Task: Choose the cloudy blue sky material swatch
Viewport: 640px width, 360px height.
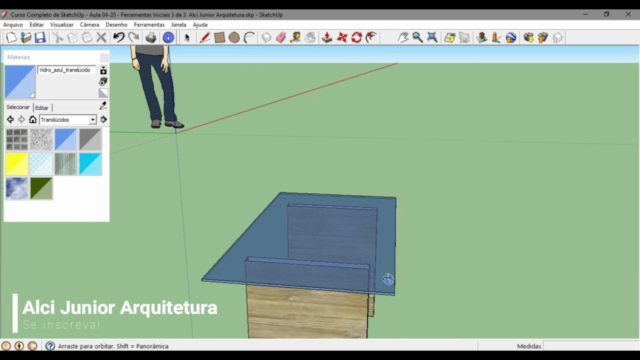Action: 17,189
